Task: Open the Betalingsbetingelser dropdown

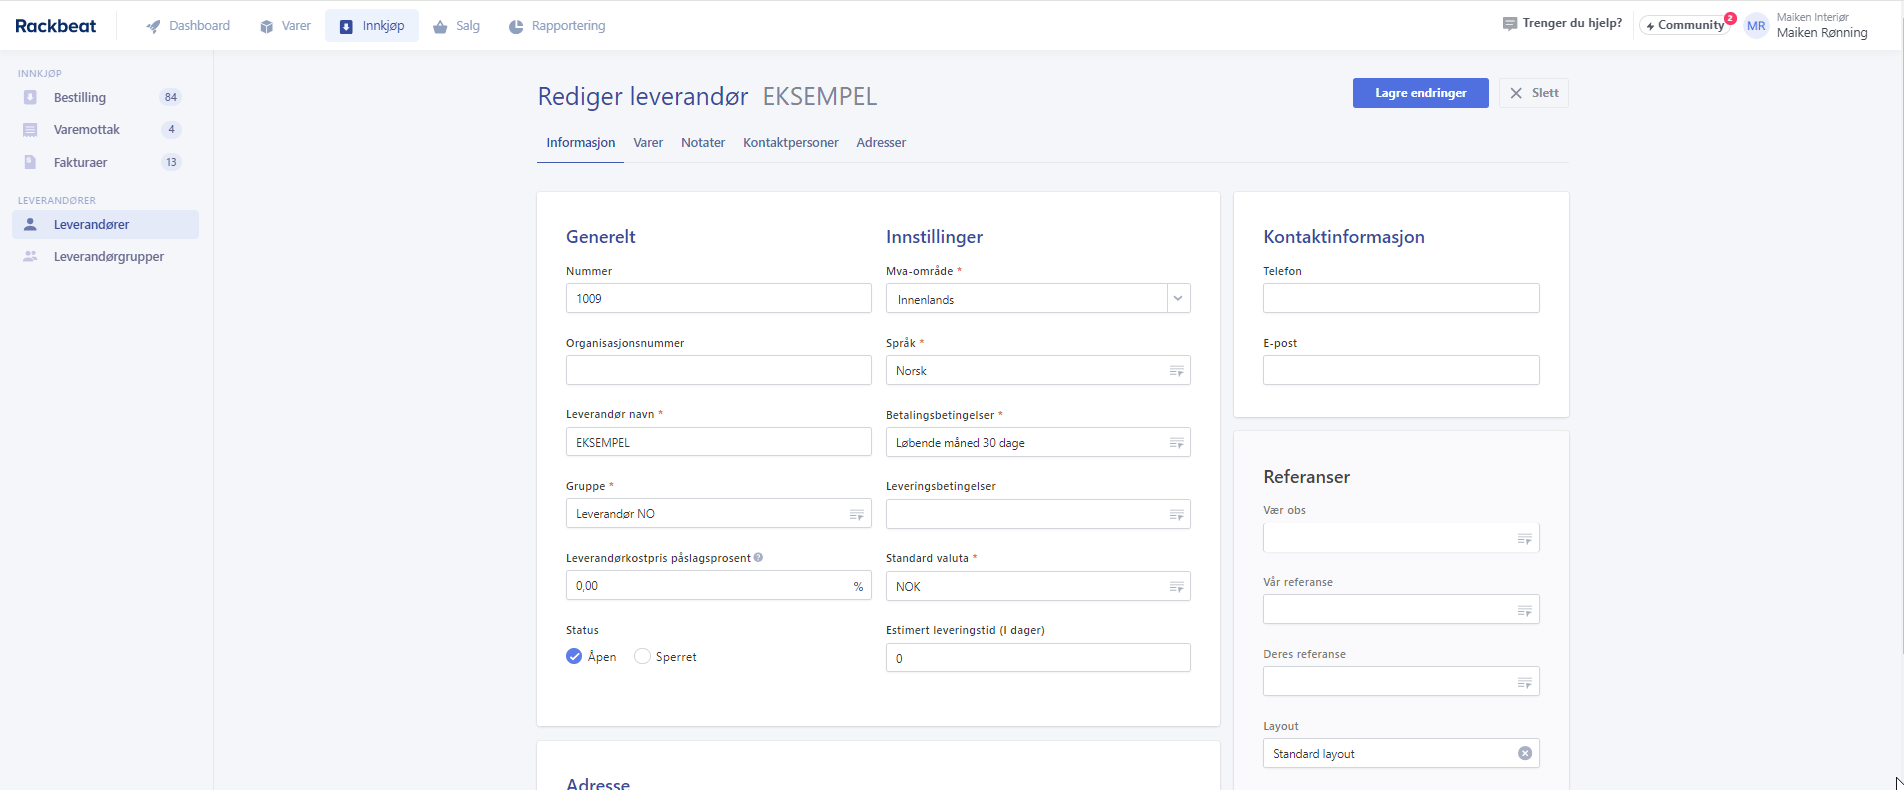Action: (x=1176, y=443)
